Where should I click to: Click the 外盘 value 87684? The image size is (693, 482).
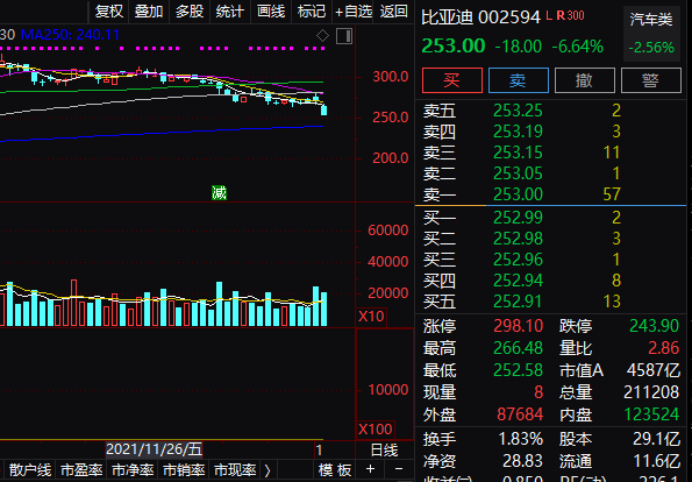(x=520, y=414)
